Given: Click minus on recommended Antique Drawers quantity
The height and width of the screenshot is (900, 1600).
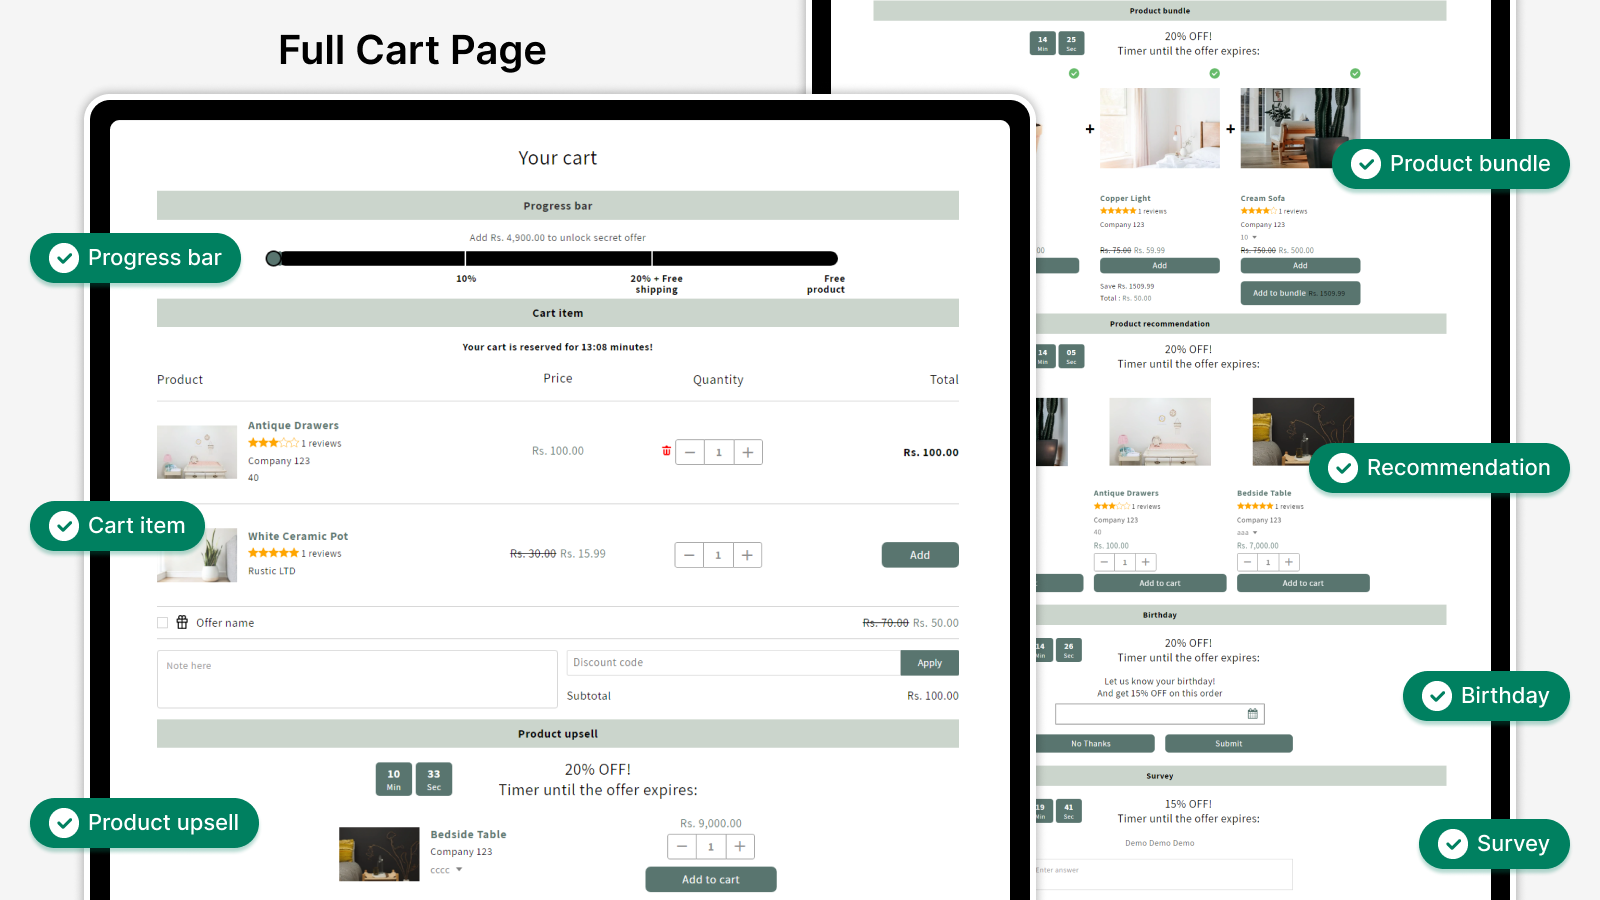Looking at the screenshot, I should tap(1104, 562).
